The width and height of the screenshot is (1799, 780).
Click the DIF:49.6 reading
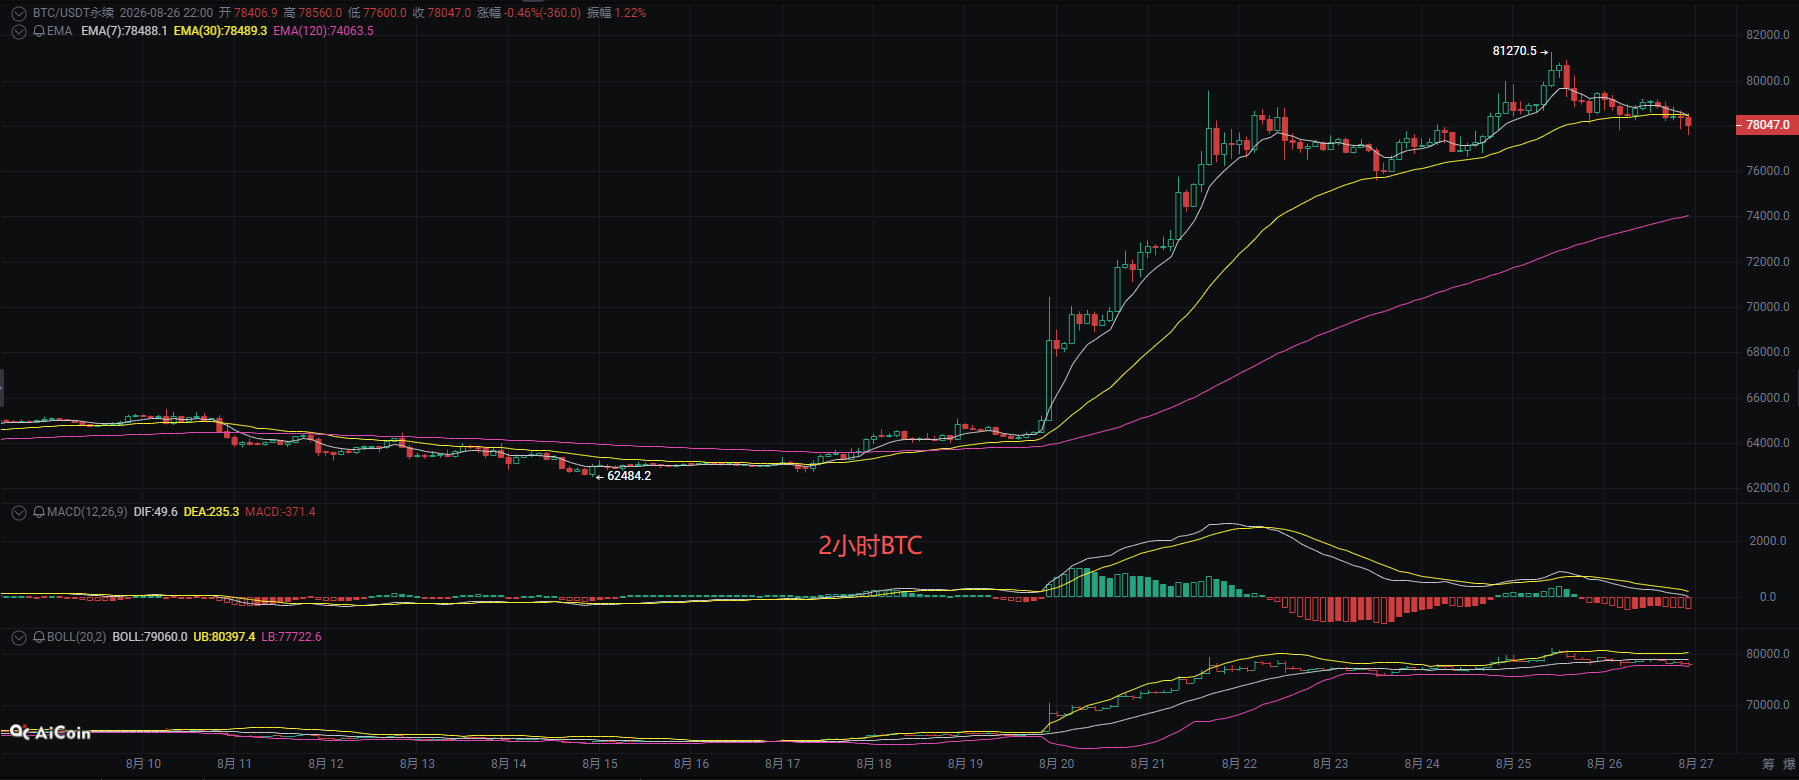(155, 512)
